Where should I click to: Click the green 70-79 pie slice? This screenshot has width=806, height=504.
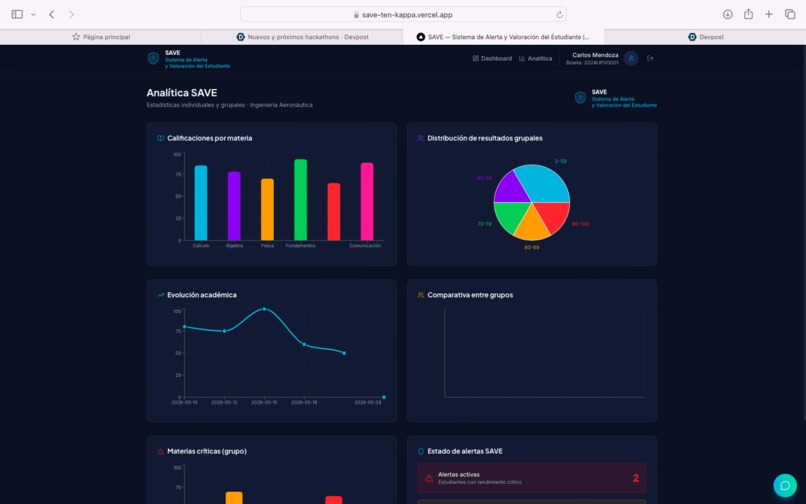coord(509,216)
